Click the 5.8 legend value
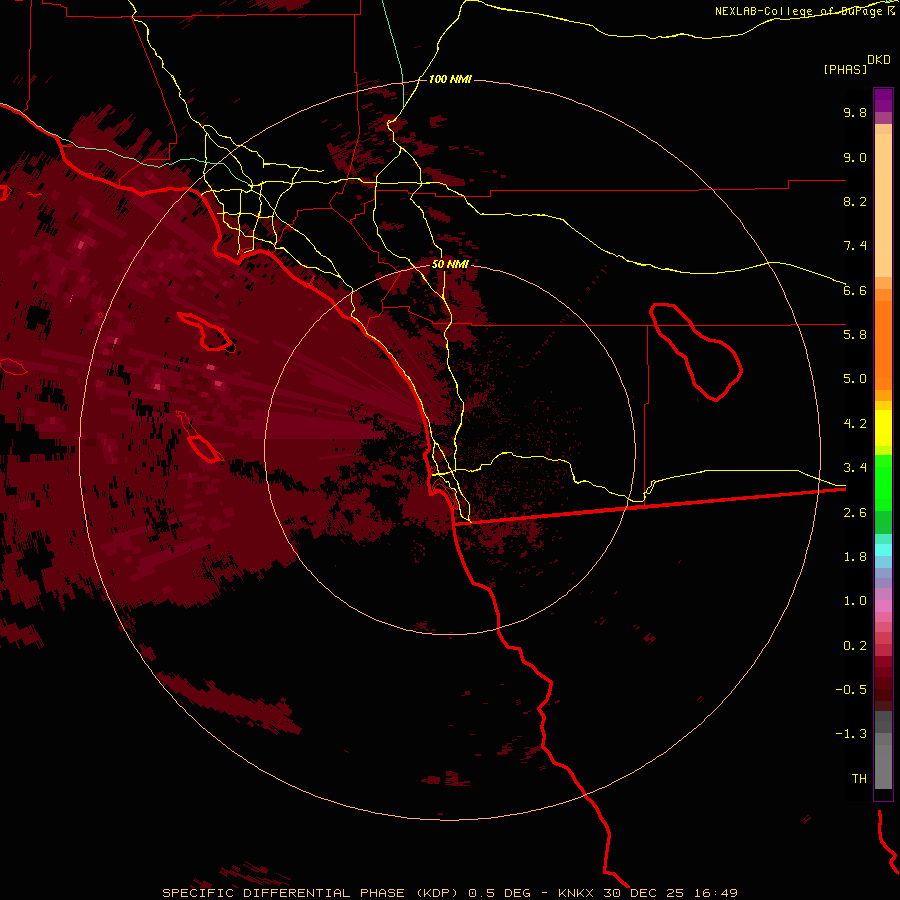This screenshot has width=900, height=900. (x=855, y=335)
